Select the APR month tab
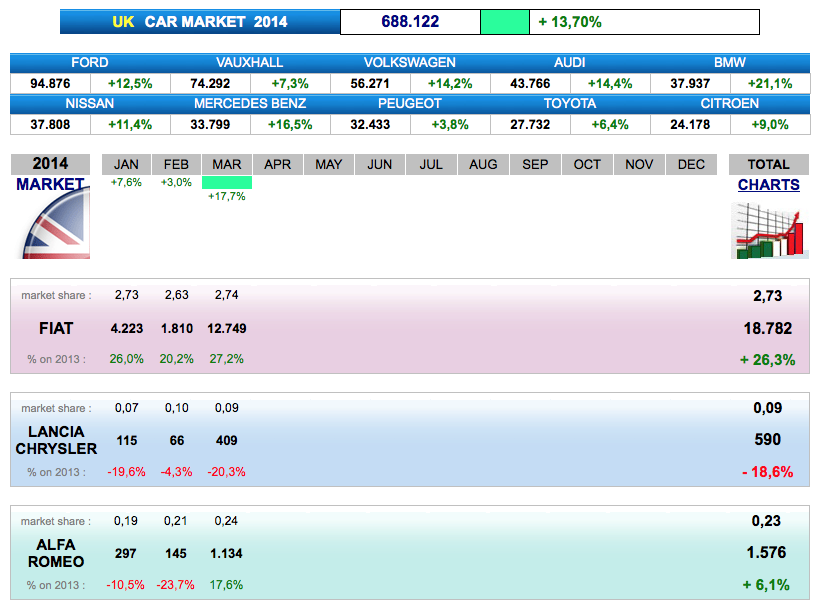820x608 pixels. pyautogui.click(x=277, y=165)
